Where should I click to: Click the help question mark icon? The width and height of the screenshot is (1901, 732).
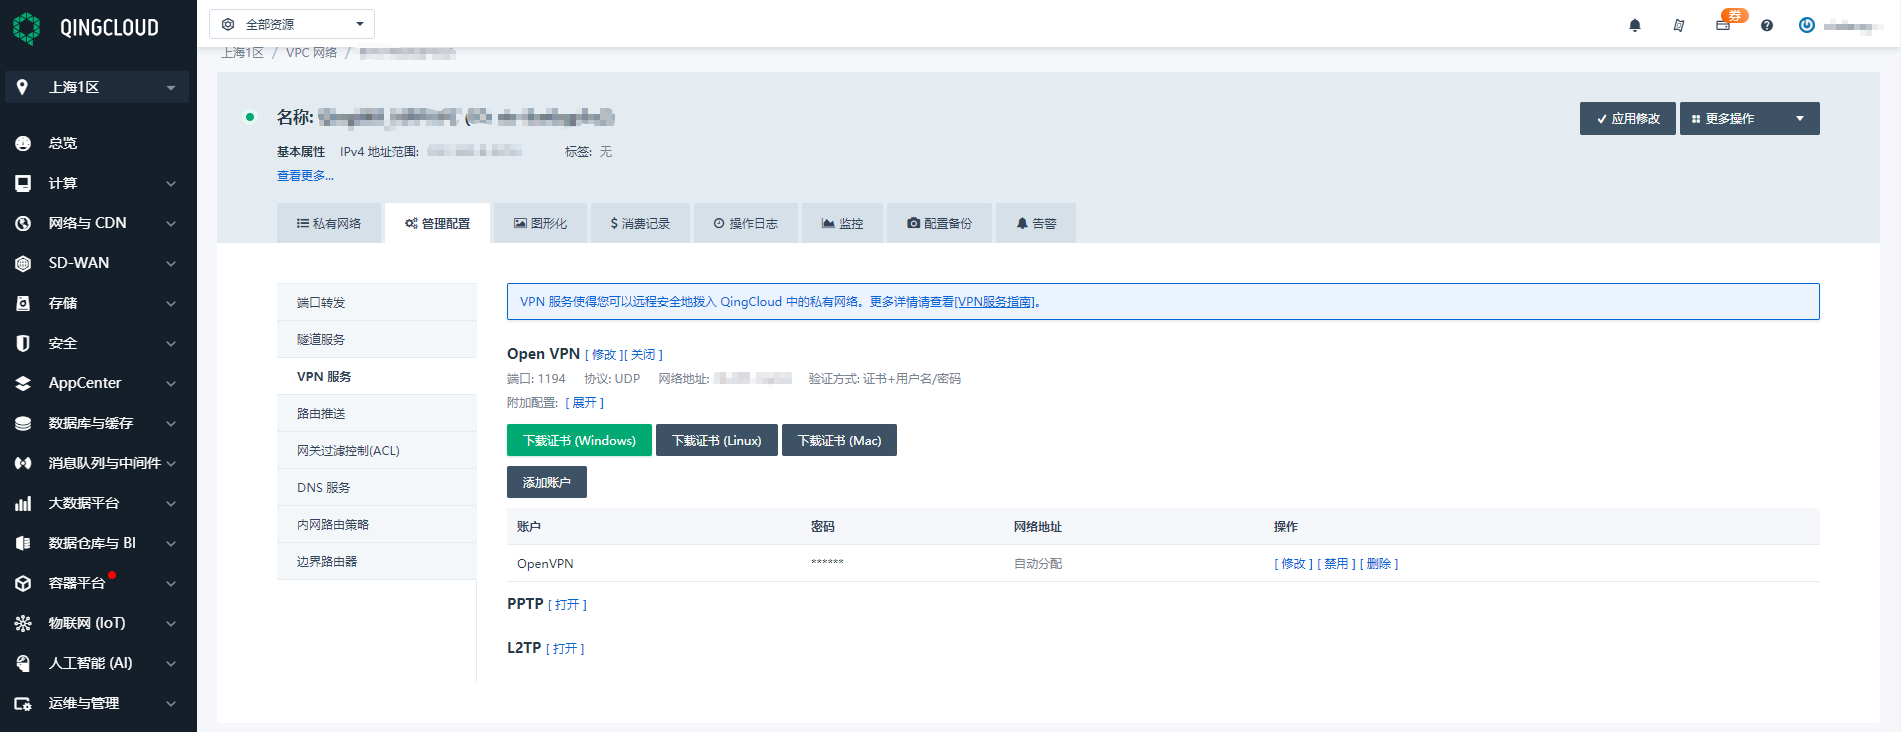(1767, 25)
